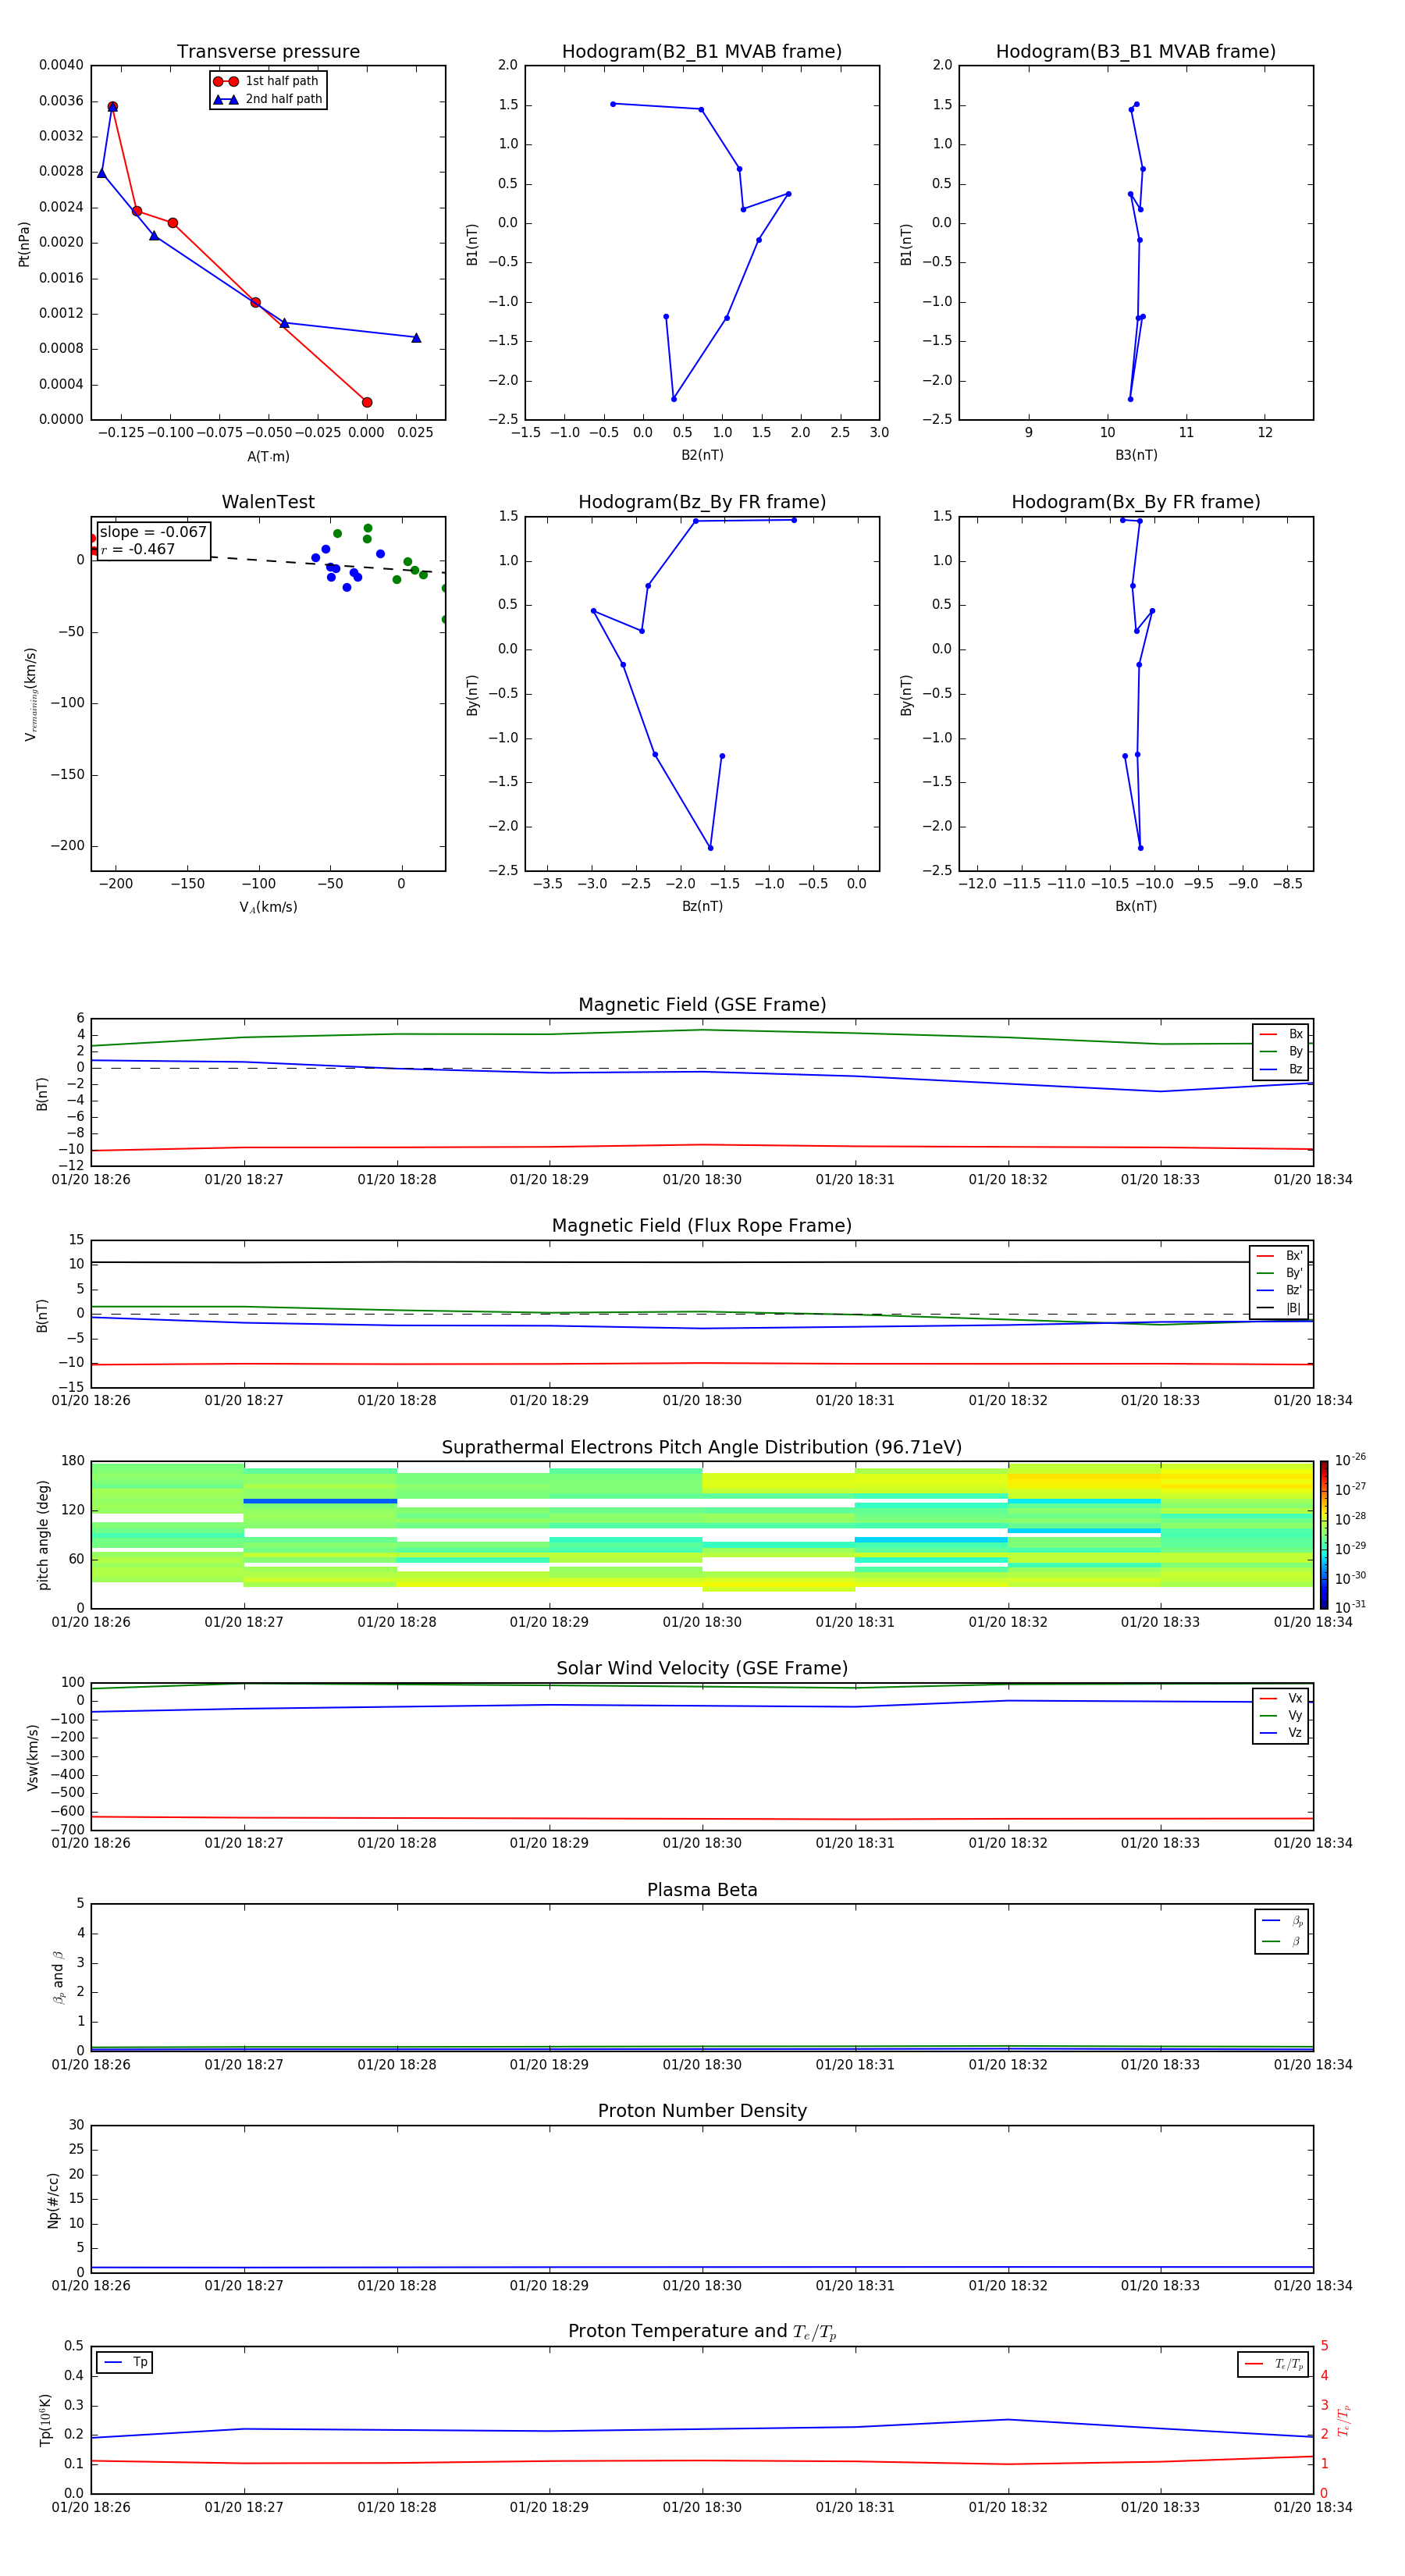The image size is (1405, 2576).
Task: Click '01/20 18:26' tick under GSE Magnetic Field plot
Action: (x=91, y=1180)
